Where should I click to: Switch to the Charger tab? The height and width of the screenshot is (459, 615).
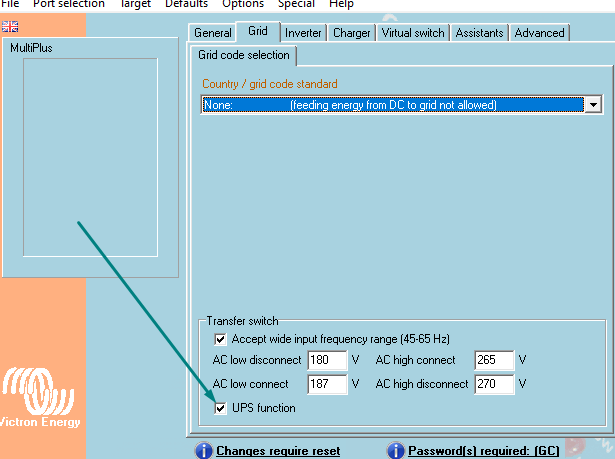point(351,33)
